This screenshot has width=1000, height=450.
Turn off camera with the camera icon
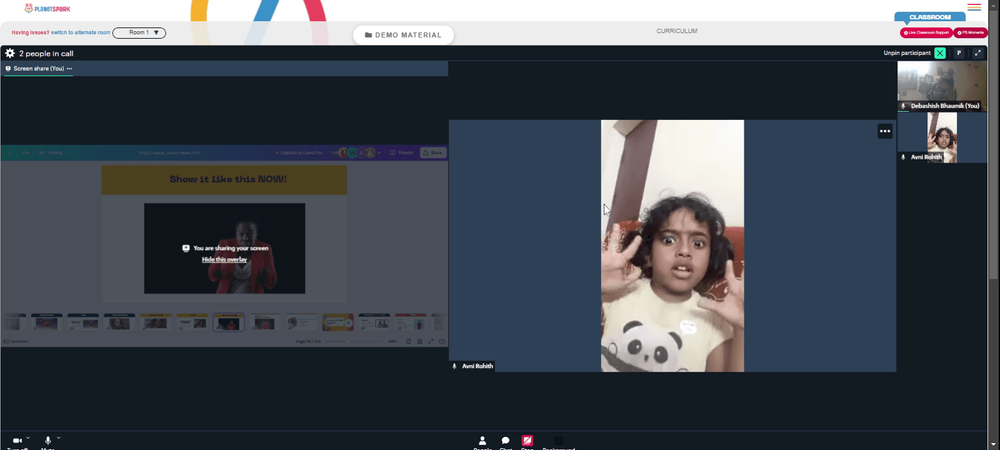point(17,440)
